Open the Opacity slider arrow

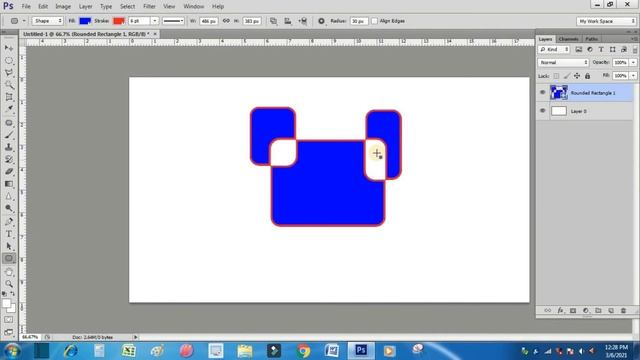(x=633, y=62)
